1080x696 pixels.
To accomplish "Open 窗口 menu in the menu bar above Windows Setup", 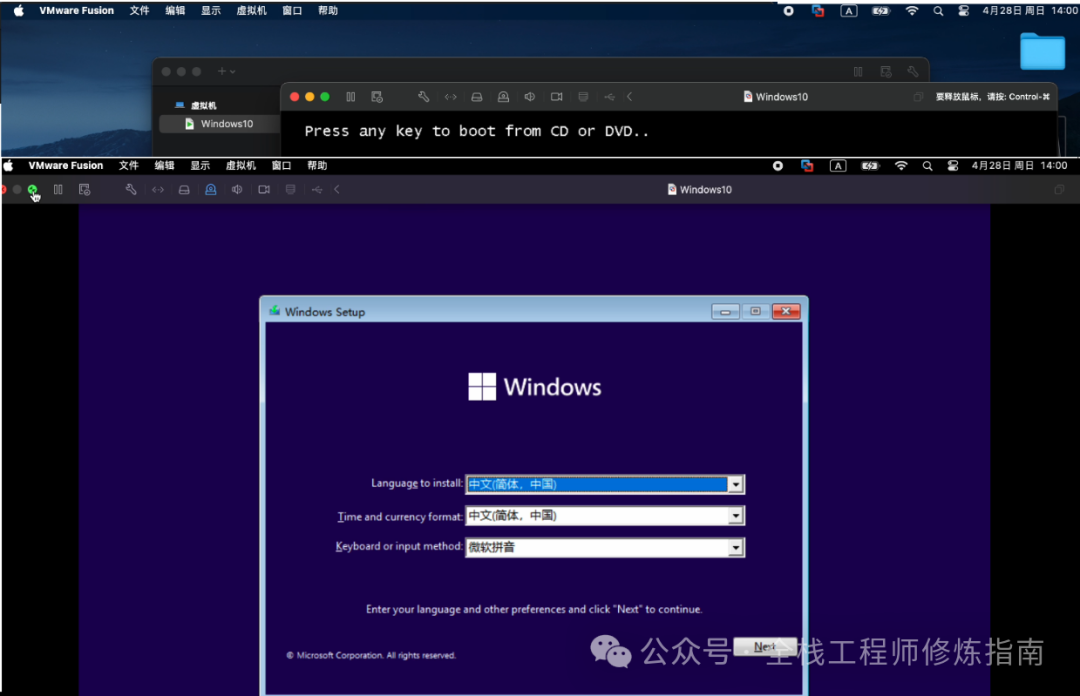I will click(x=281, y=165).
